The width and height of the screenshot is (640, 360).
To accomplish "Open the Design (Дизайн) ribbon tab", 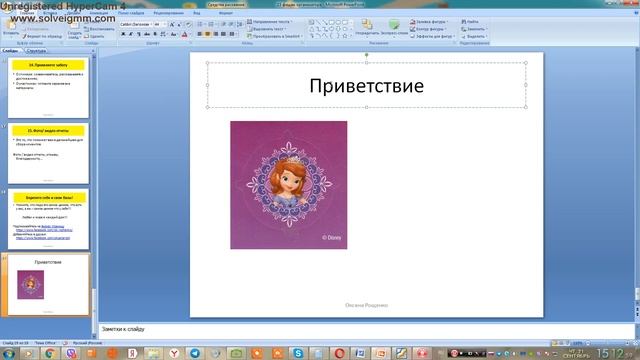I will (x=73, y=13).
